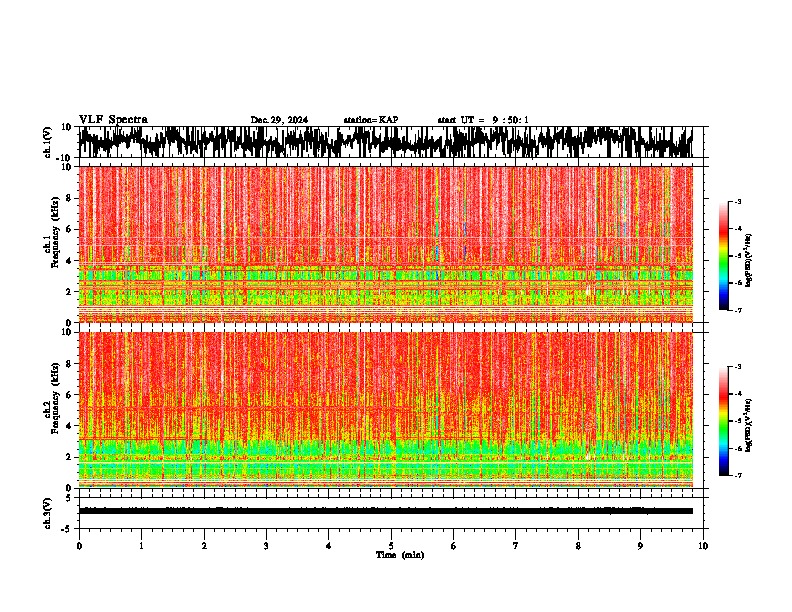Click the "6" tick label on time axis

(454, 546)
